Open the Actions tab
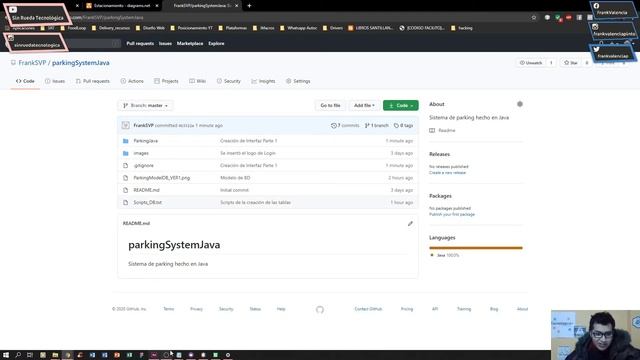 (x=132, y=81)
